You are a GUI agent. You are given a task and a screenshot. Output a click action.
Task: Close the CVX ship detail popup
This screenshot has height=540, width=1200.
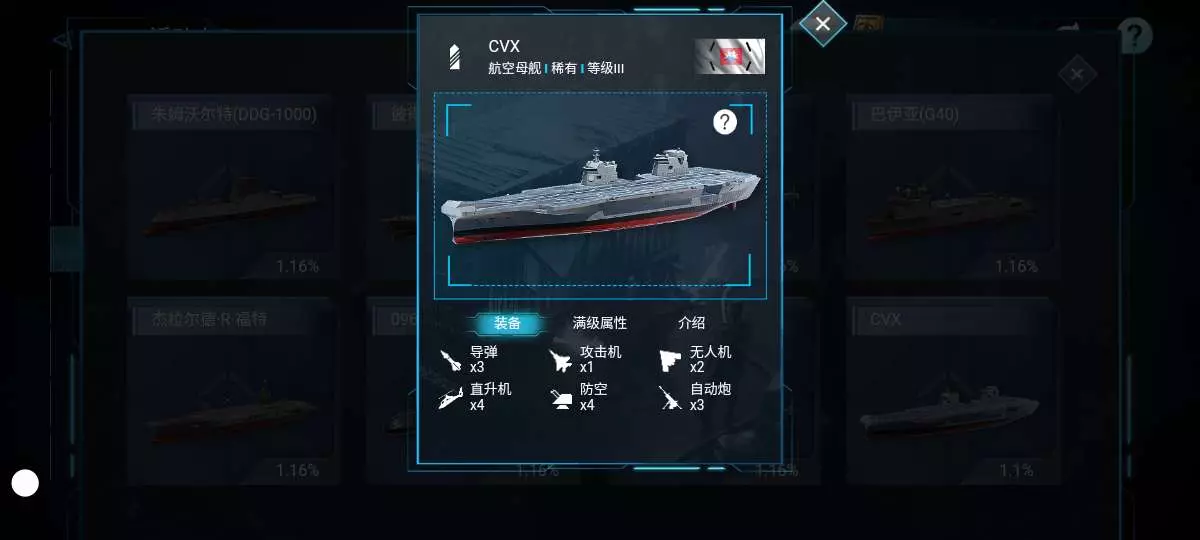click(x=823, y=24)
